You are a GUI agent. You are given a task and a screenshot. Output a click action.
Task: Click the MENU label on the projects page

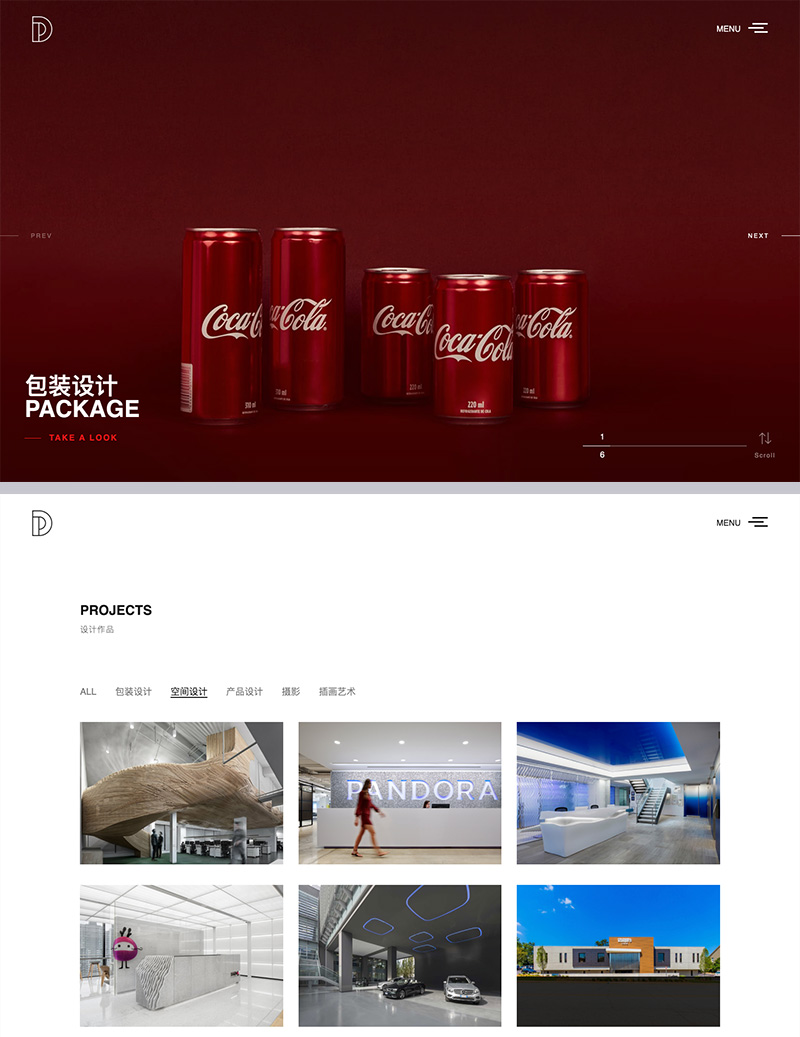coord(728,523)
